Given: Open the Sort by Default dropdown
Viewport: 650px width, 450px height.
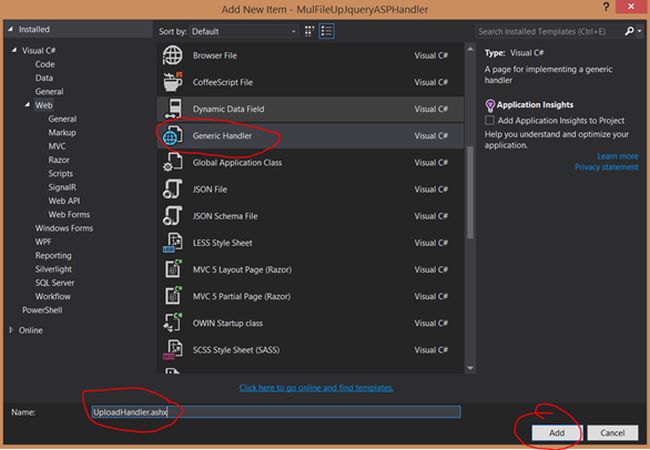Looking at the screenshot, I should (x=244, y=31).
